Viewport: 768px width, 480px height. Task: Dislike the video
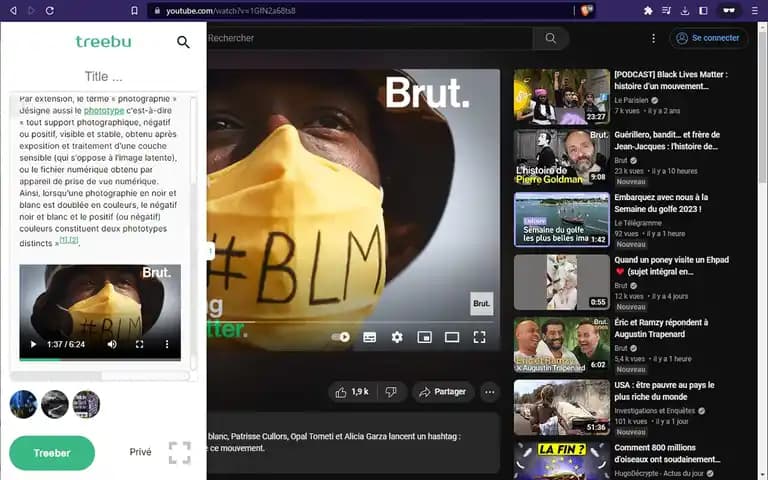(x=391, y=392)
